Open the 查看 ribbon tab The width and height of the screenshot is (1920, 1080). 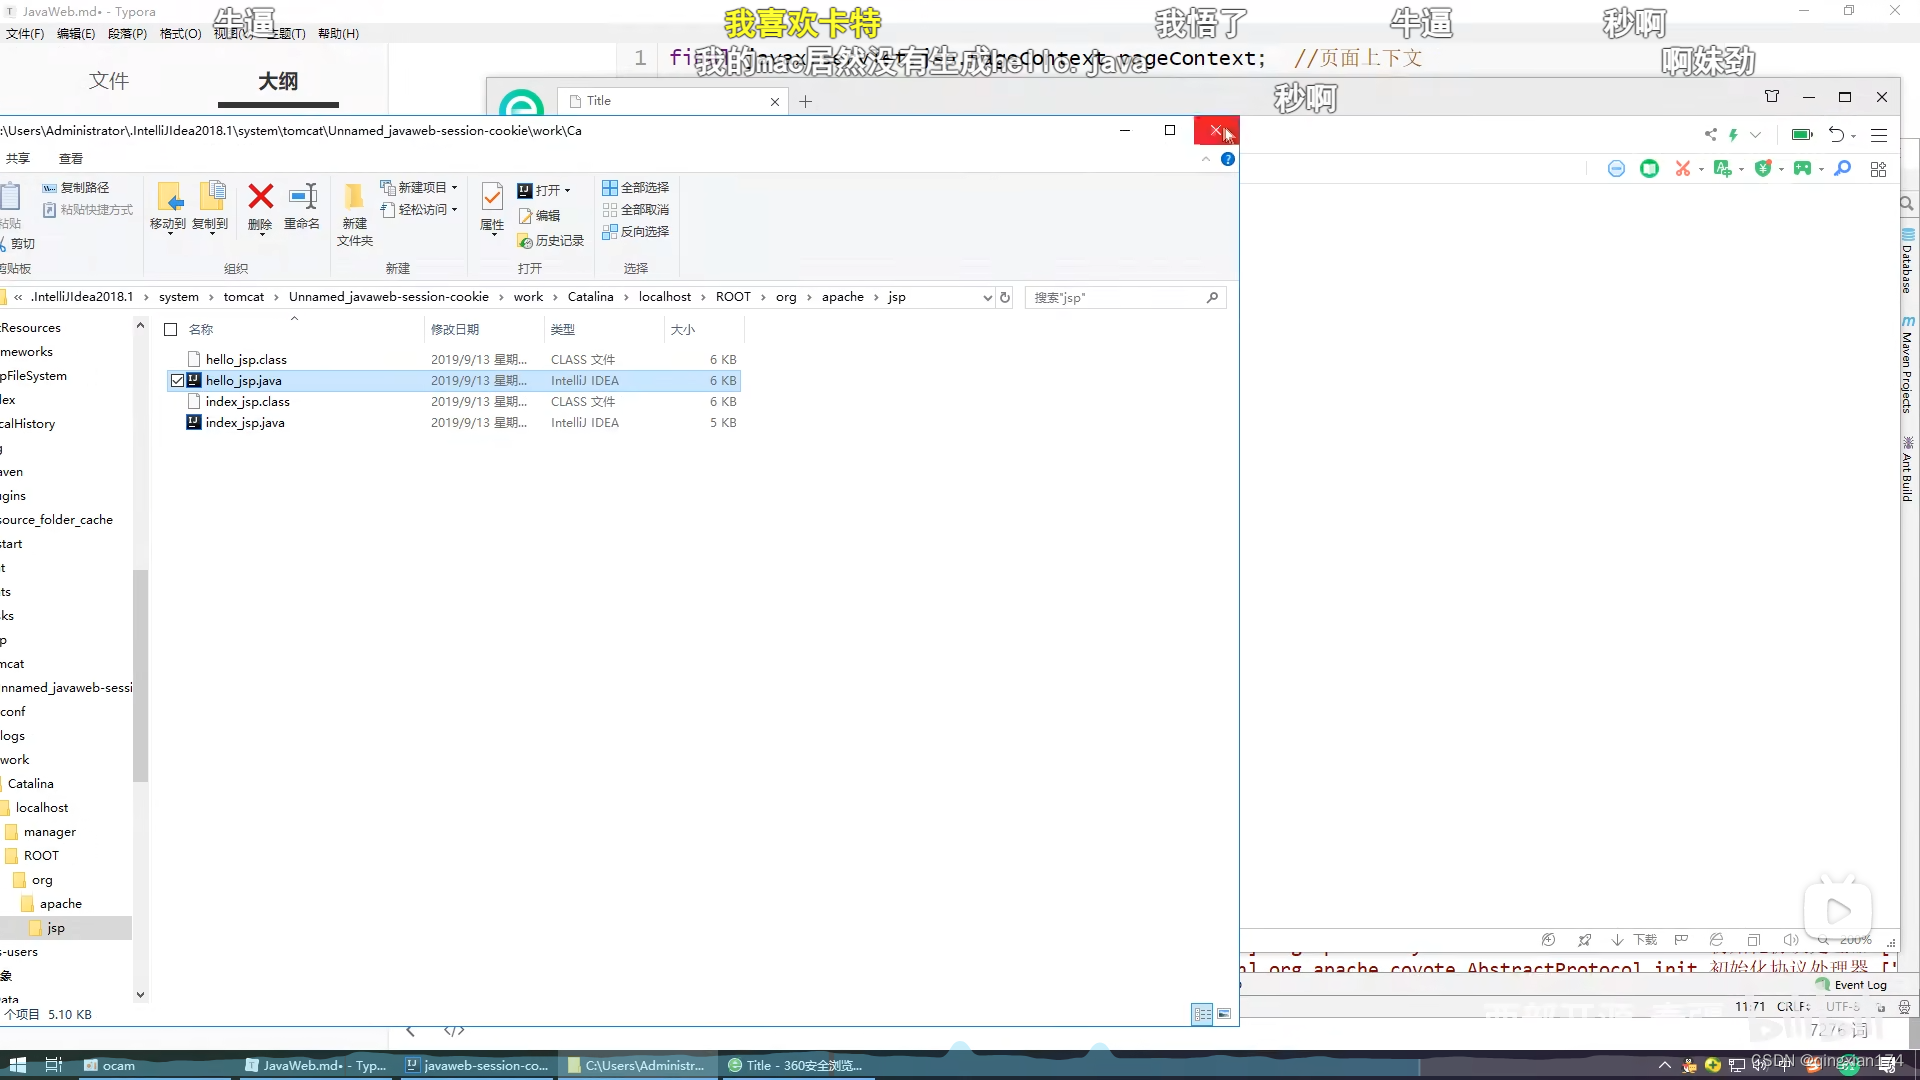[x=71, y=158]
